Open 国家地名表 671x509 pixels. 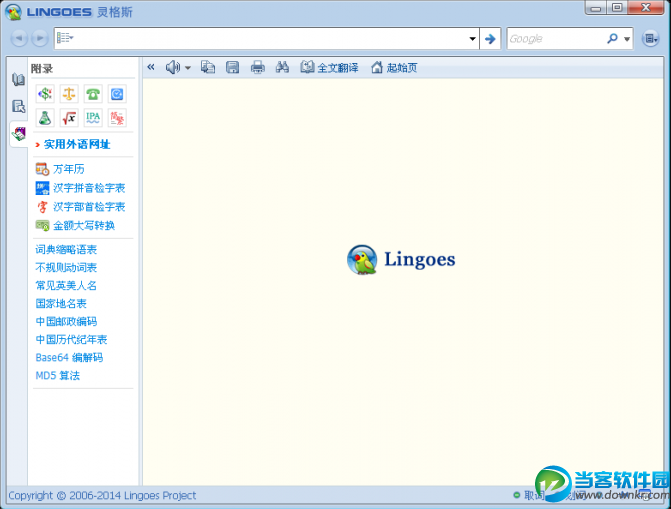pos(61,304)
